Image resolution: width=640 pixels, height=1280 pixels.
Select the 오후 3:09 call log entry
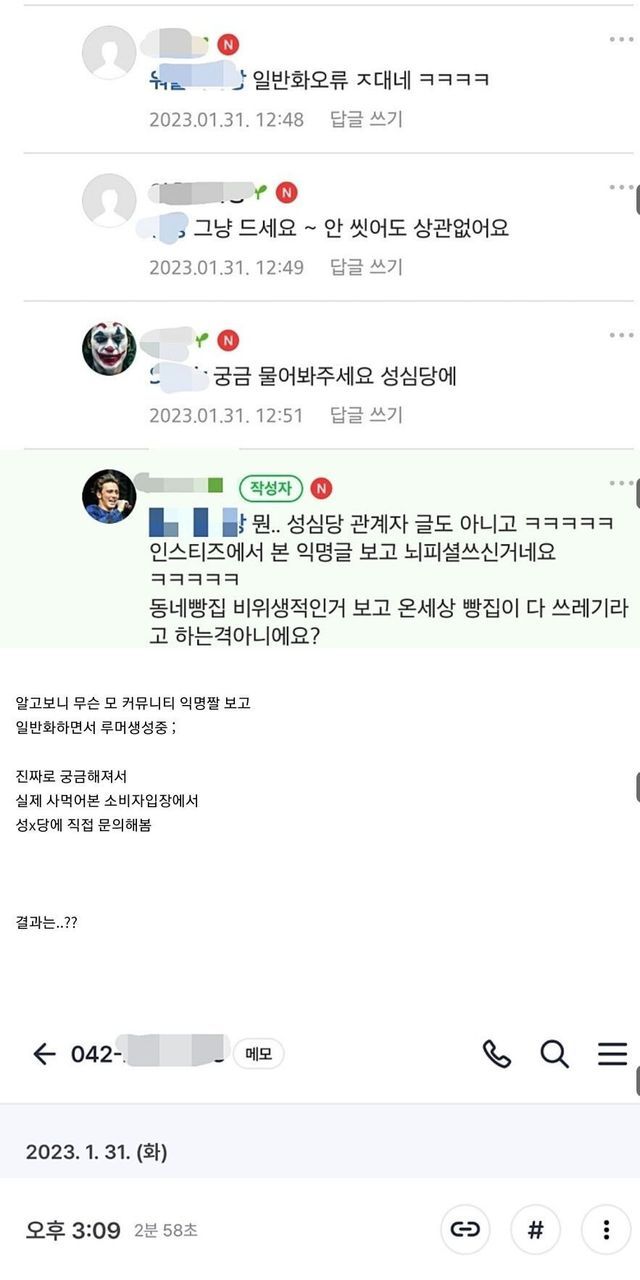(x=320, y=1231)
